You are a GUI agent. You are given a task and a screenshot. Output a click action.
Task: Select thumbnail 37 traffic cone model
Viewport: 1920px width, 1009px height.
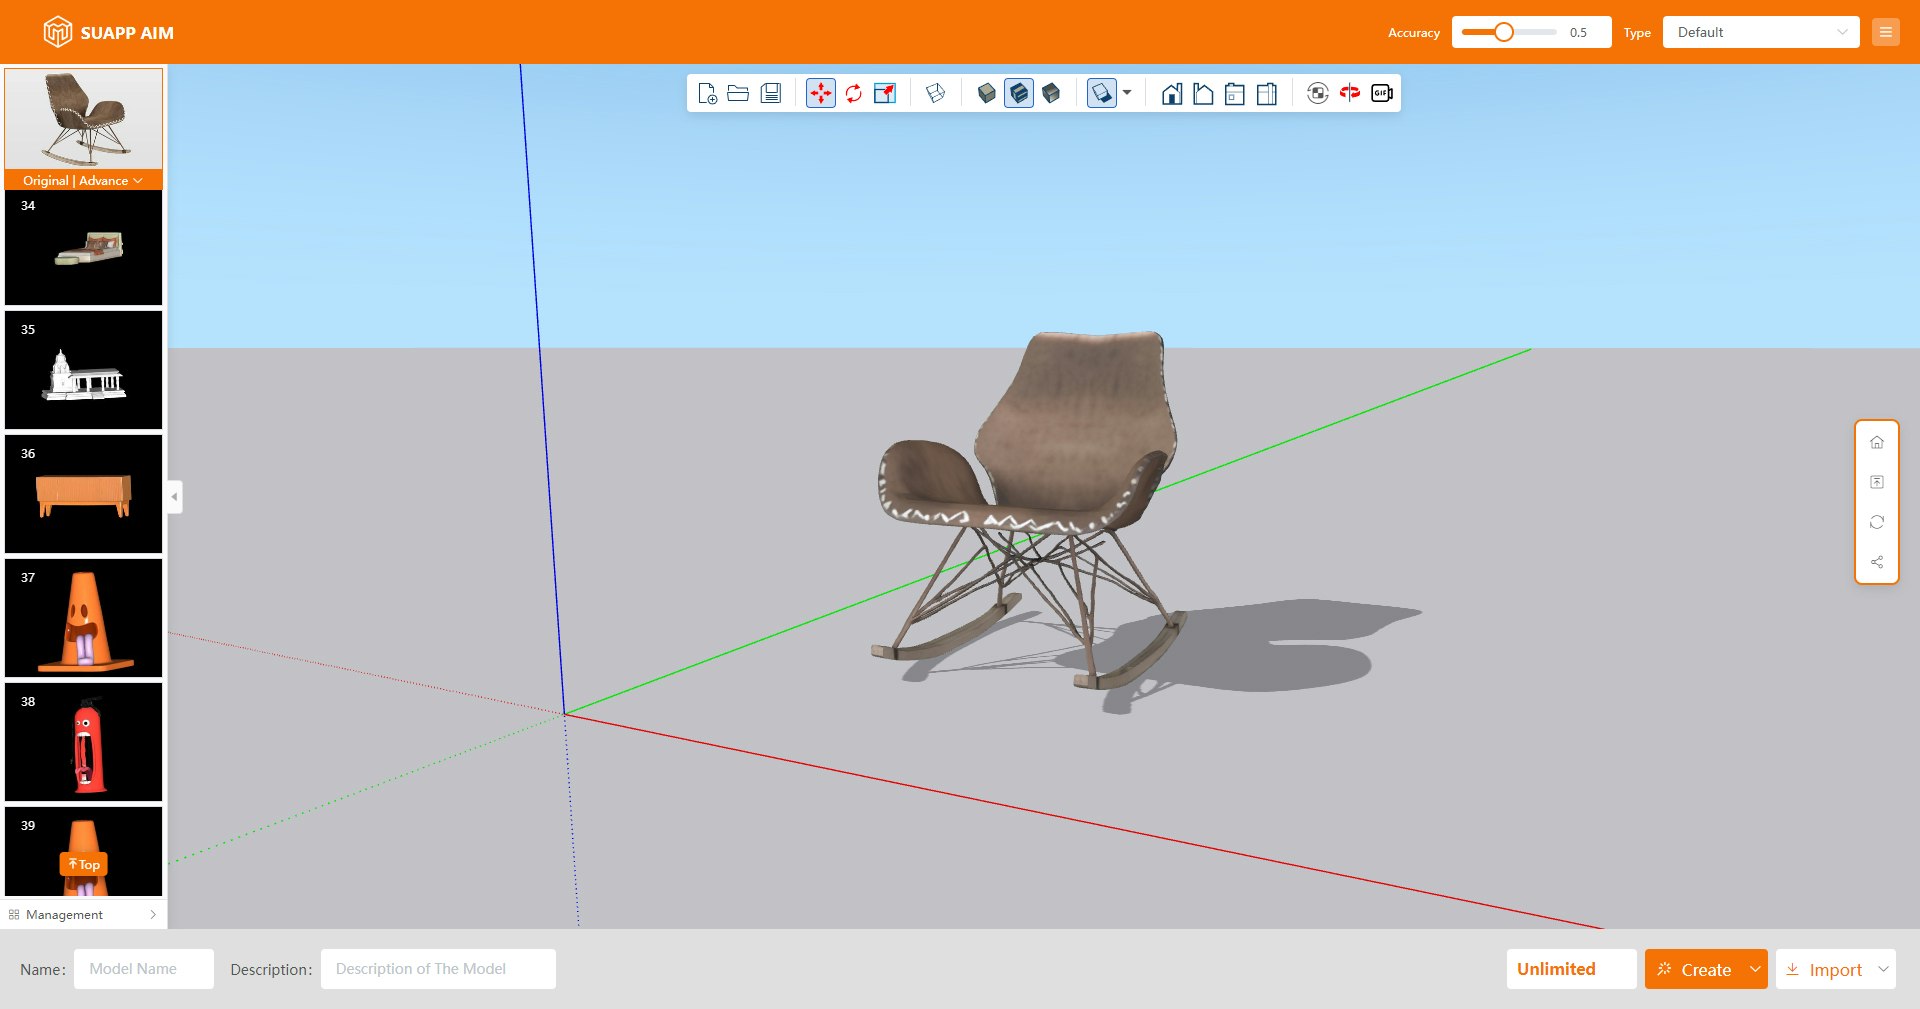[x=83, y=618]
